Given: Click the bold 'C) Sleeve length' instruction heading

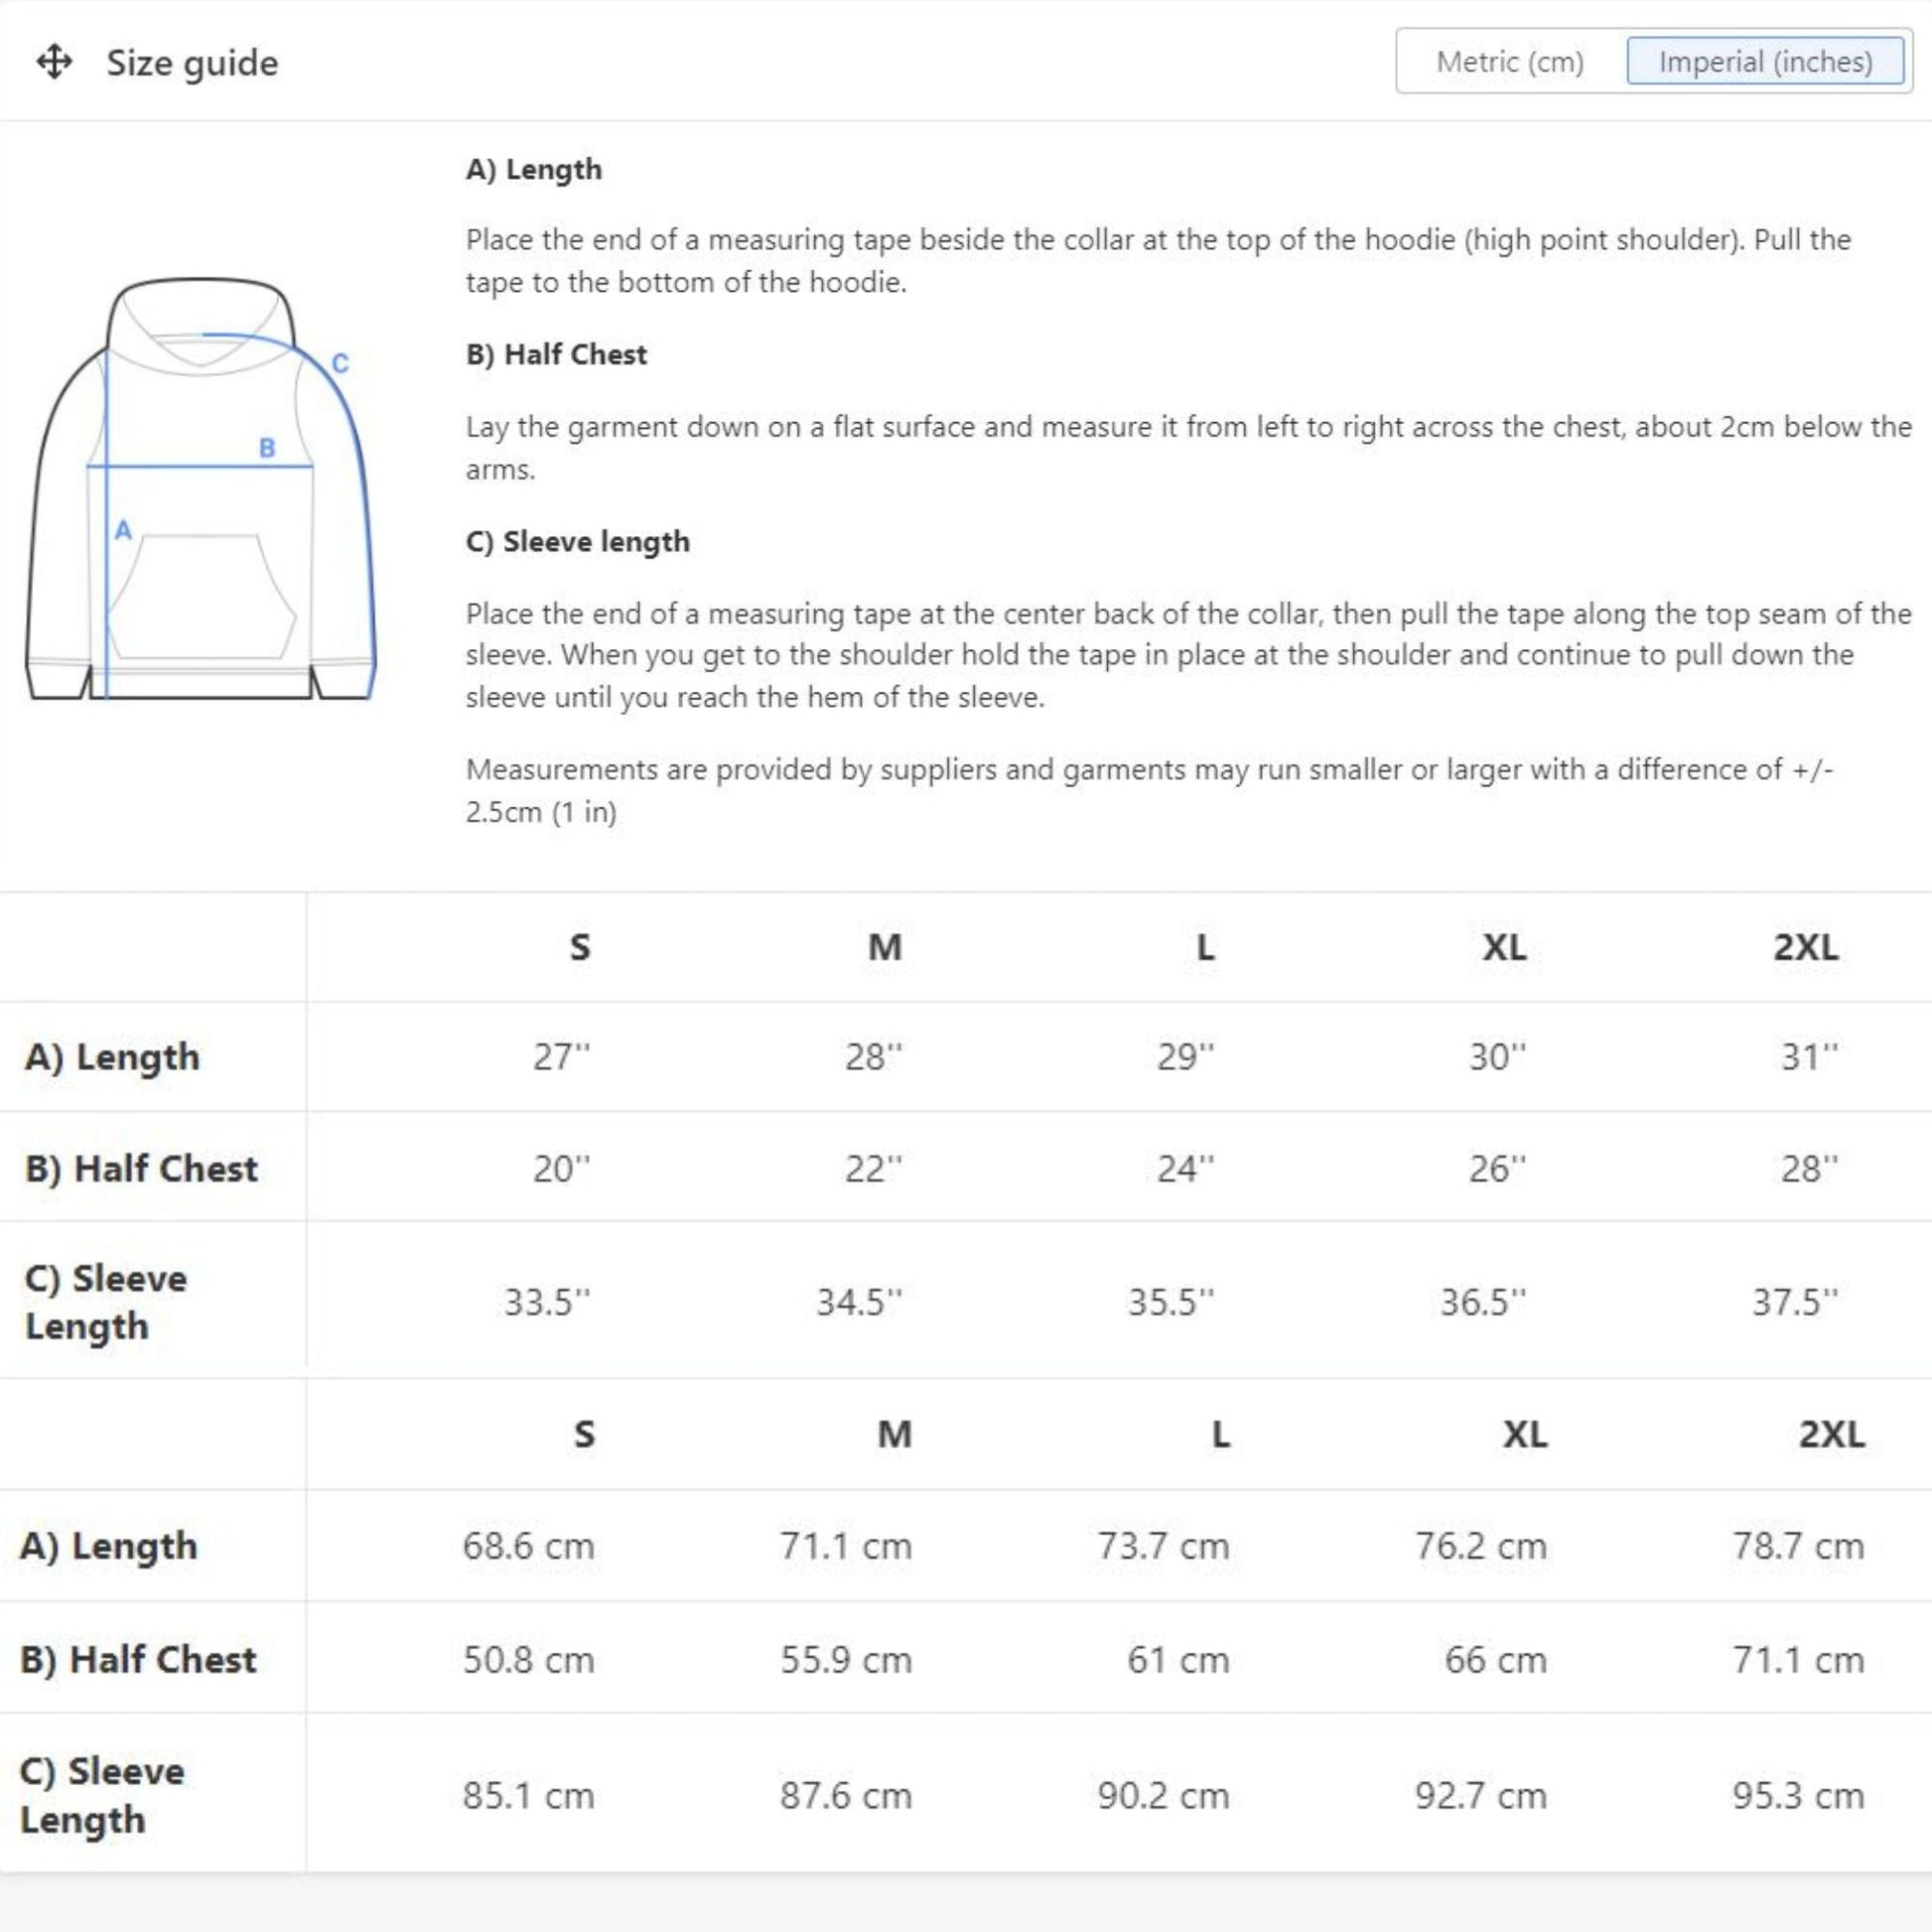Looking at the screenshot, I should pyautogui.click(x=578, y=541).
